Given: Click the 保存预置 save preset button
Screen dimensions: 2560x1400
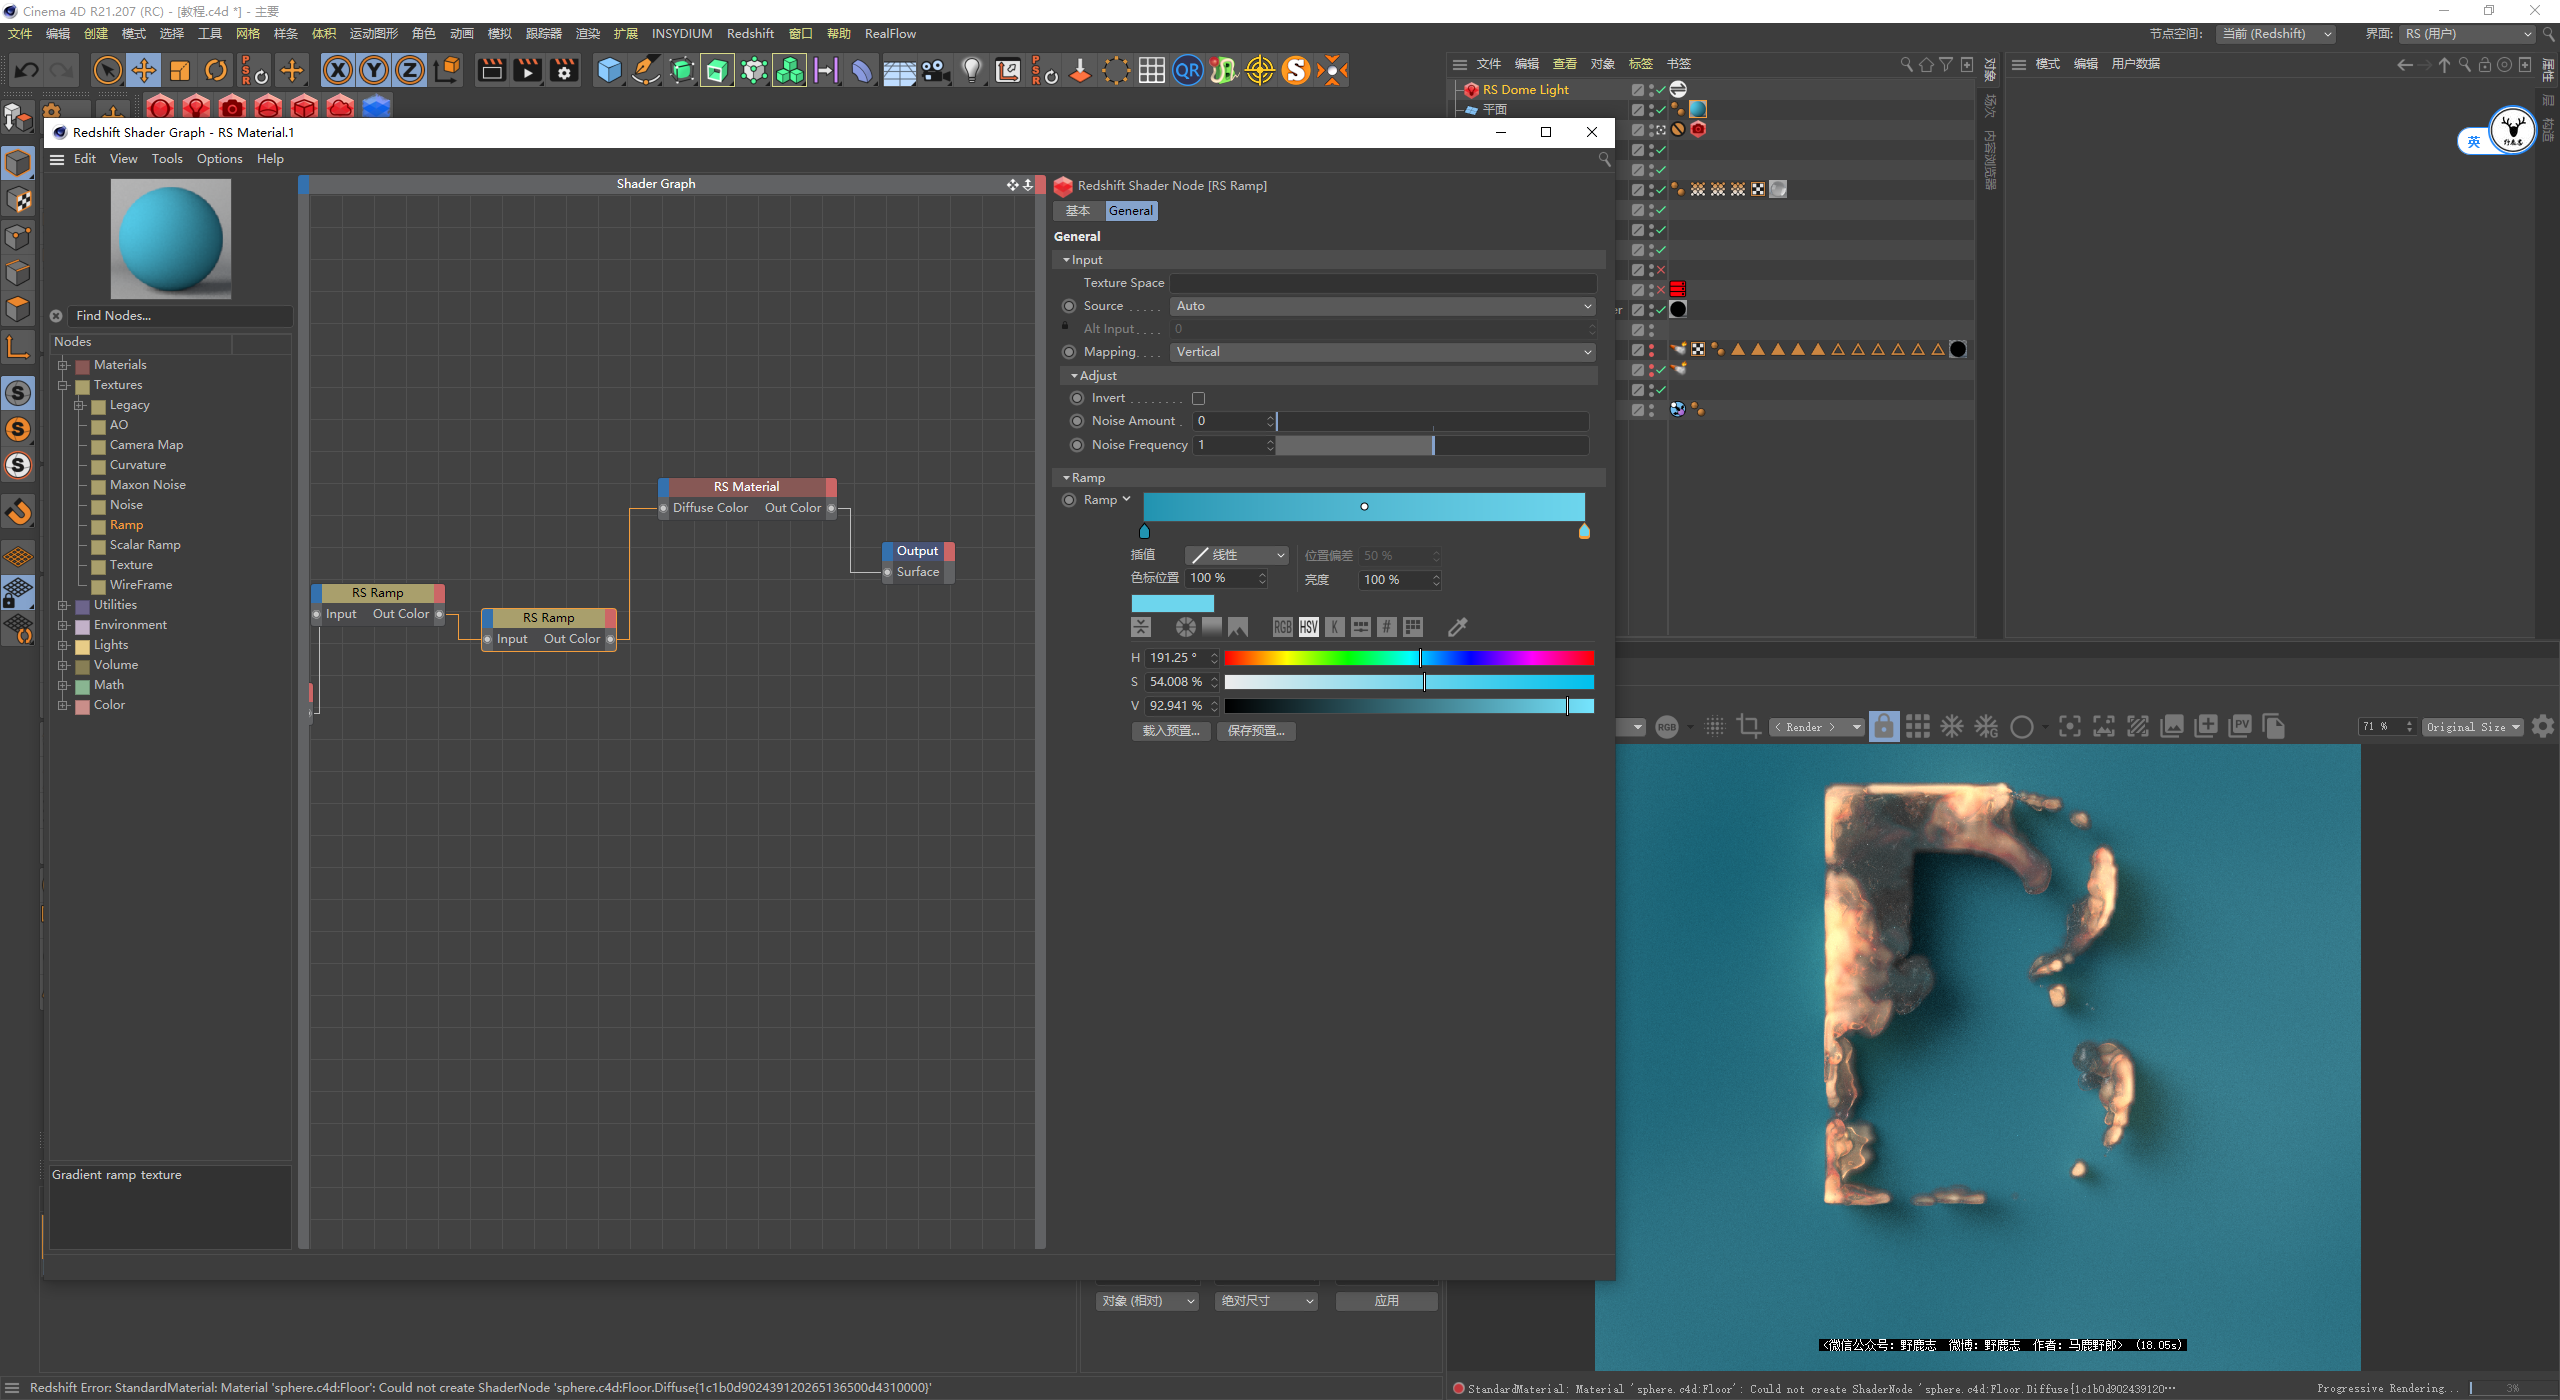Looking at the screenshot, I should click(x=1255, y=731).
